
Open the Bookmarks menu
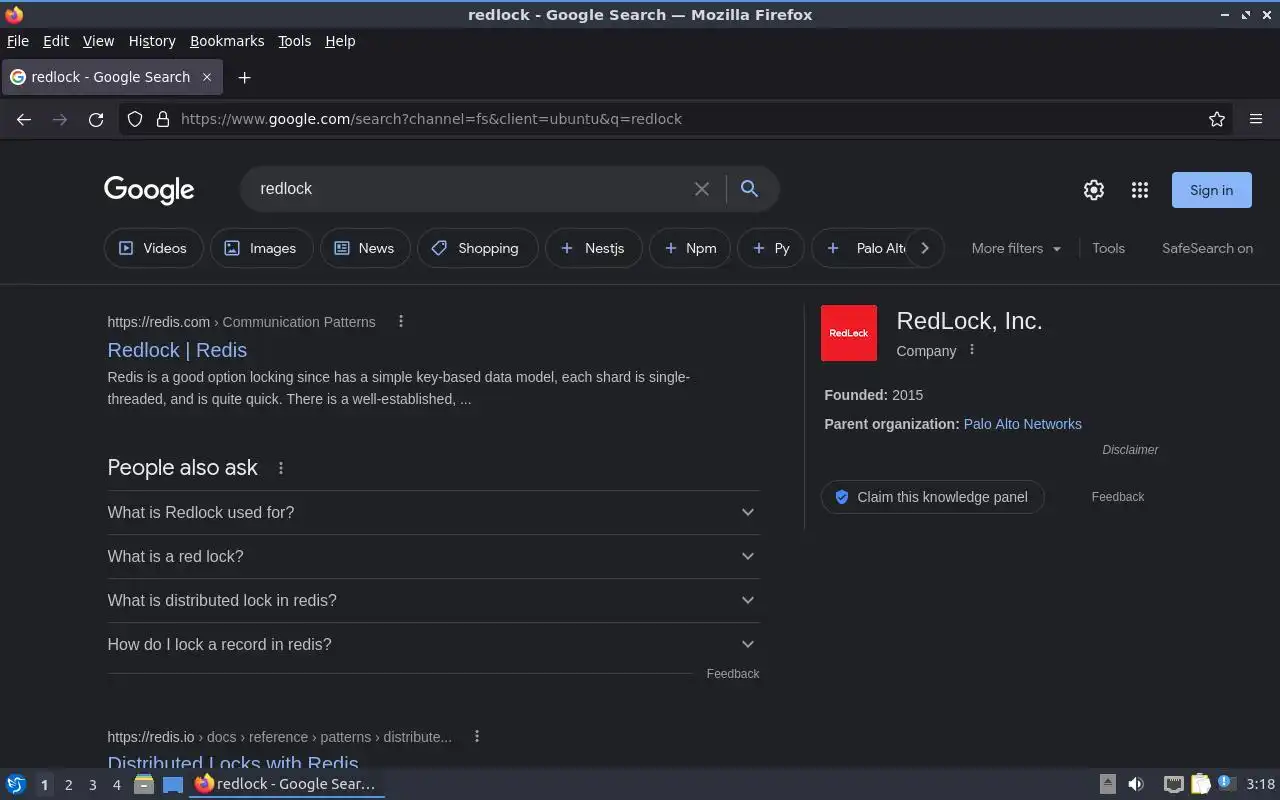point(227,41)
